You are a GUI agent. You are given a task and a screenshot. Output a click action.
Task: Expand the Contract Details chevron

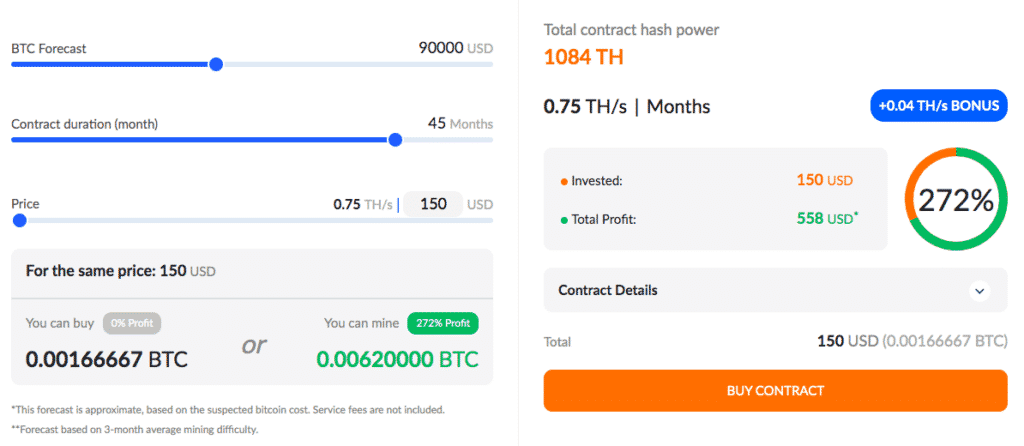(x=979, y=290)
